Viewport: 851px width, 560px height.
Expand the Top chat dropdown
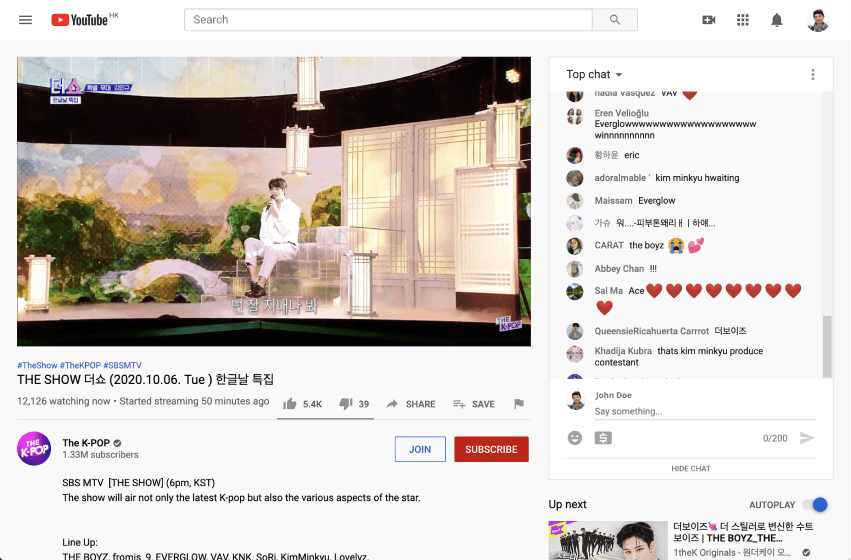[x=594, y=74]
